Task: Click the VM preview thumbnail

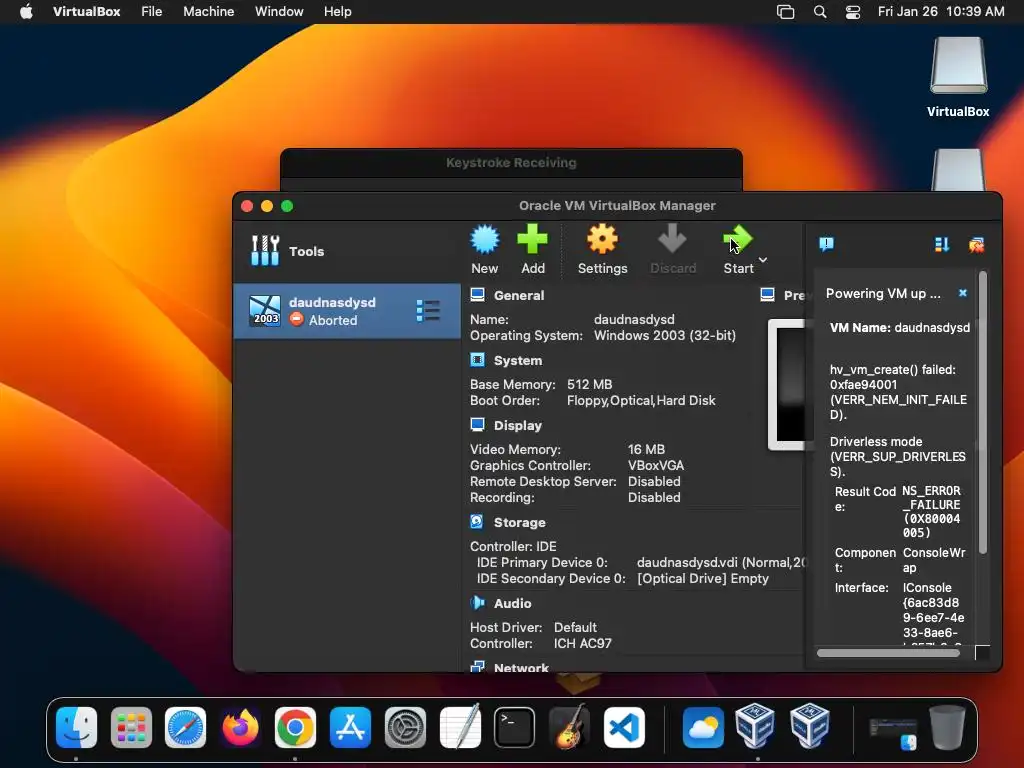Action: (x=789, y=385)
